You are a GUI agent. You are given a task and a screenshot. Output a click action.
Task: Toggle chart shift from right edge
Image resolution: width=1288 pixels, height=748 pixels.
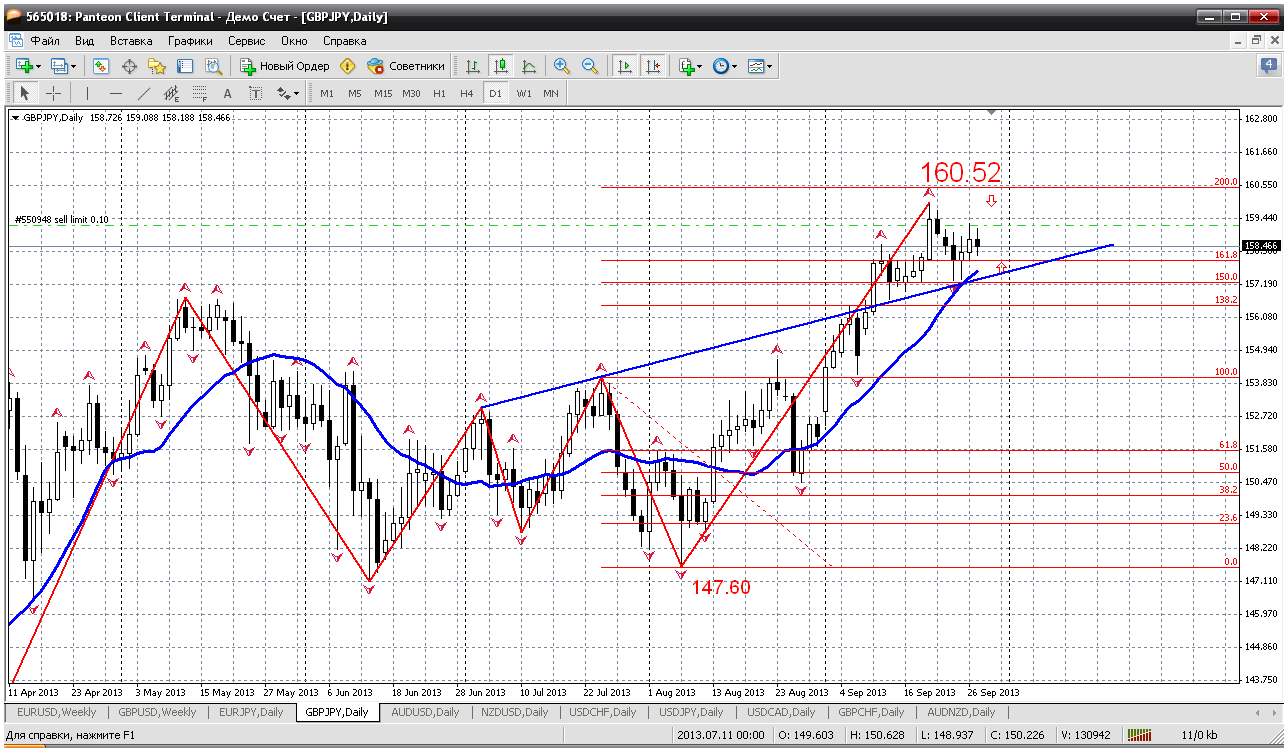pyautogui.click(x=653, y=66)
